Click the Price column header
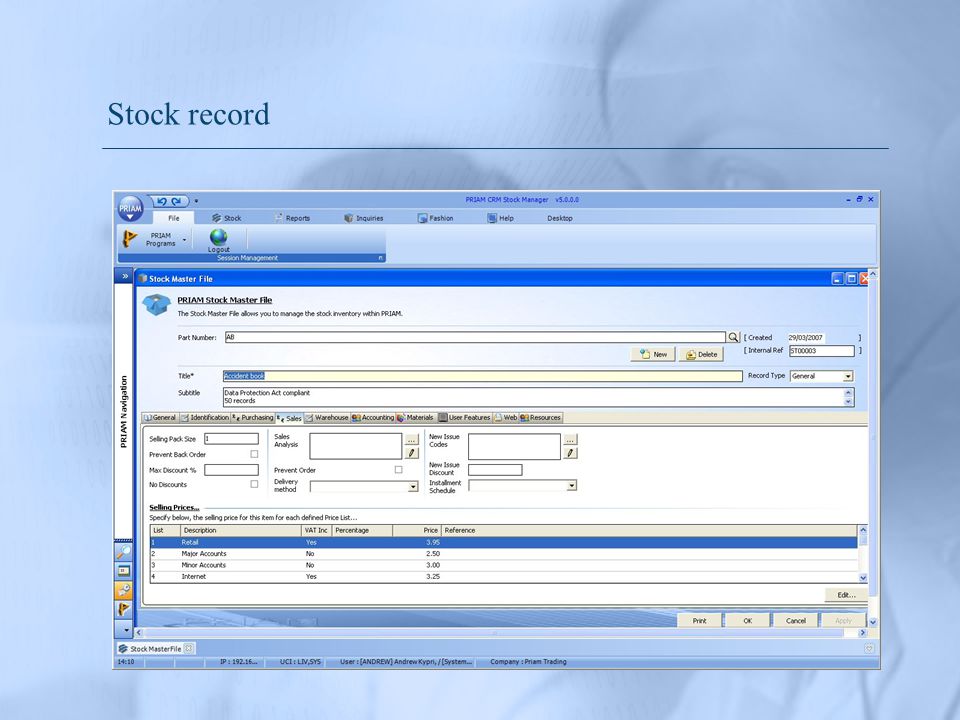 (x=417, y=530)
